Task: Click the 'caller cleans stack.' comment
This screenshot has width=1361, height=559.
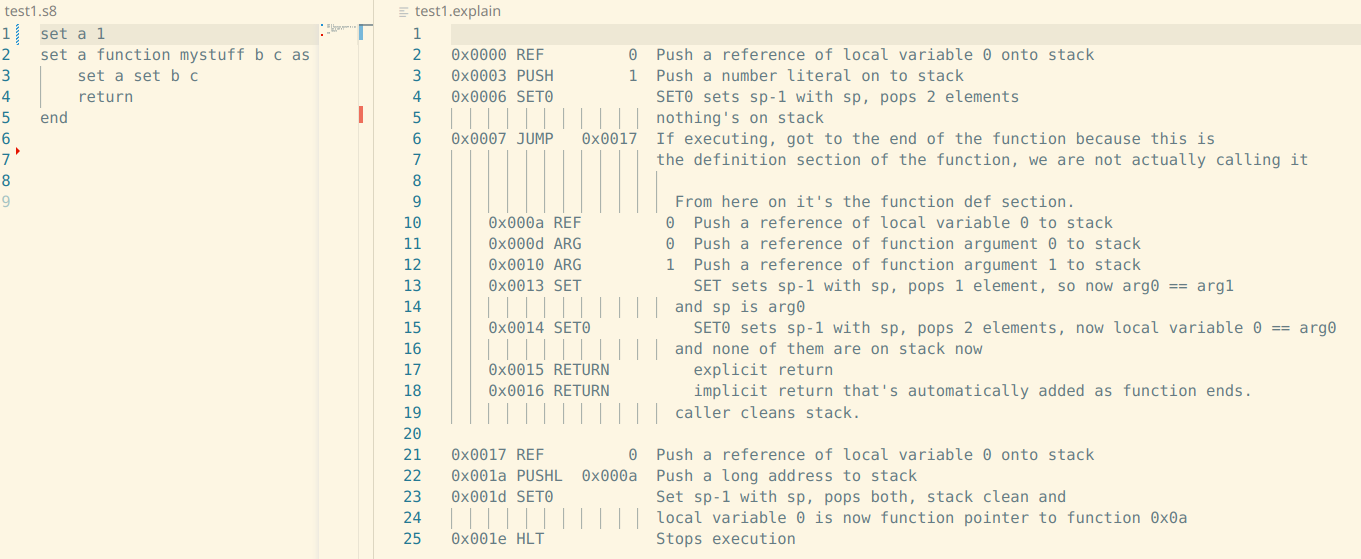Action: coord(768,412)
